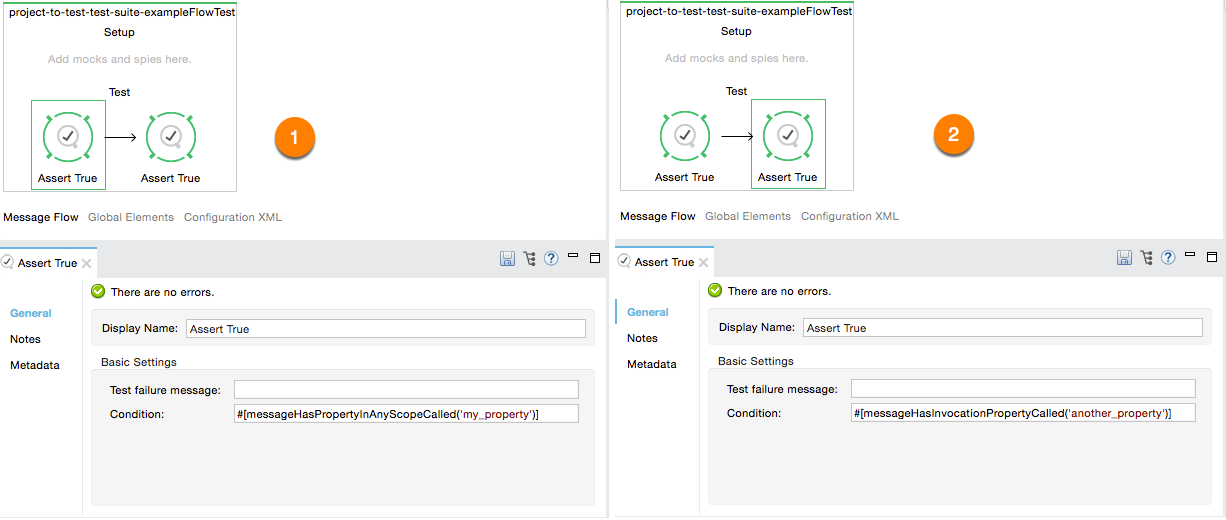Viewport: 1226px width, 520px height.
Task: Click the Condition field containing 'another_property'
Action: point(1023,413)
